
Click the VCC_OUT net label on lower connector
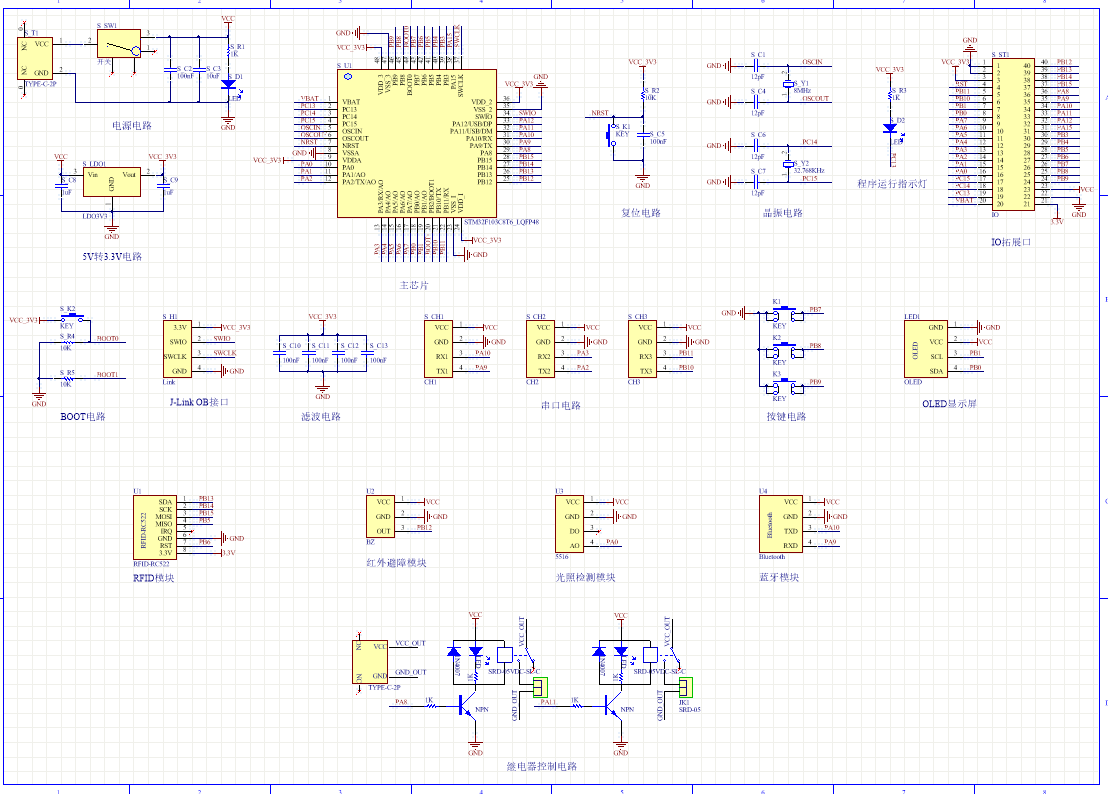coord(411,644)
